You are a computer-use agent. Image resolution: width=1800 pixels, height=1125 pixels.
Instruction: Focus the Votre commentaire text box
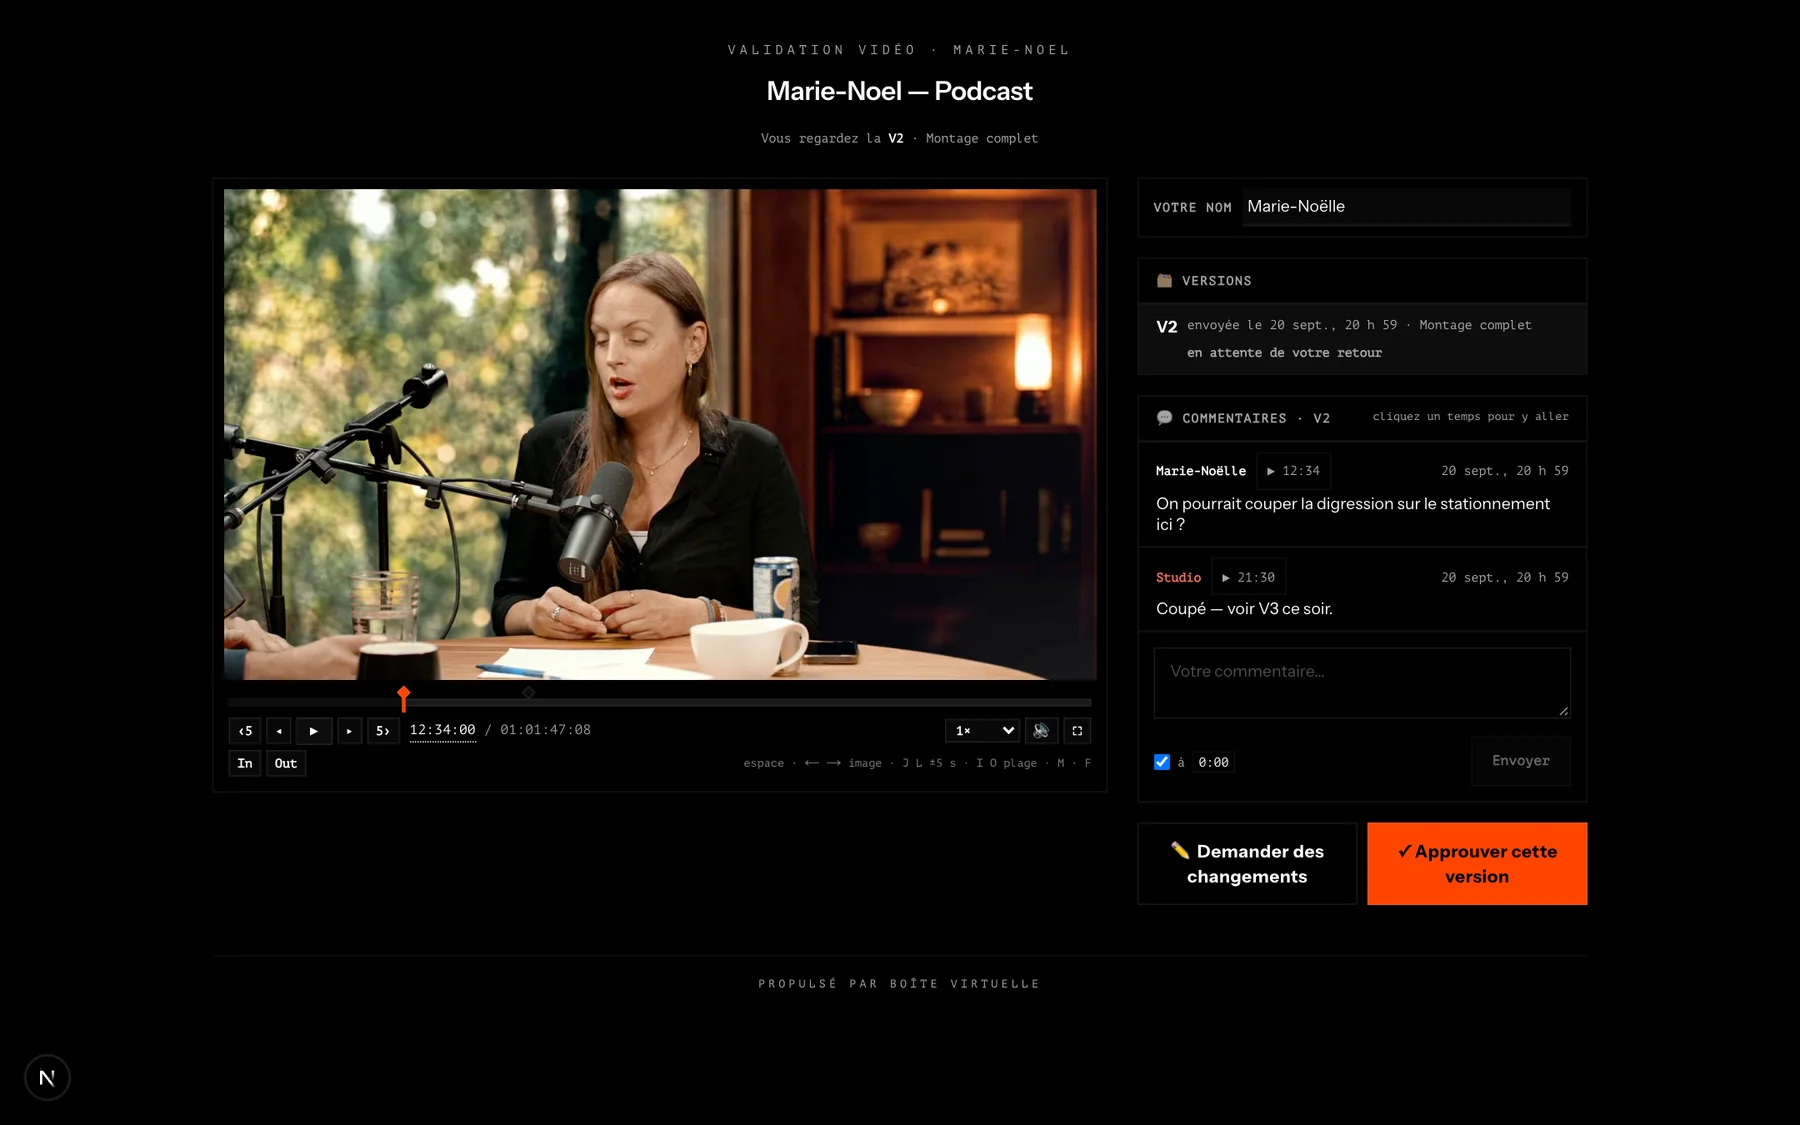pyautogui.click(x=1362, y=683)
